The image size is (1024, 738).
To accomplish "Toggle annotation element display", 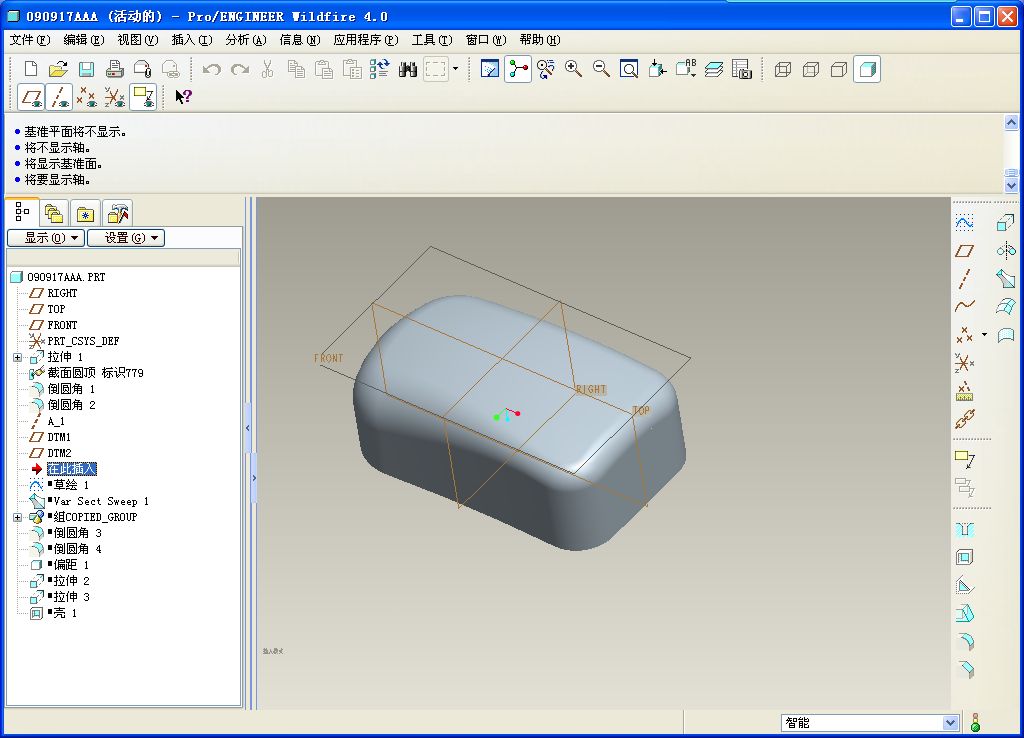I will (143, 97).
